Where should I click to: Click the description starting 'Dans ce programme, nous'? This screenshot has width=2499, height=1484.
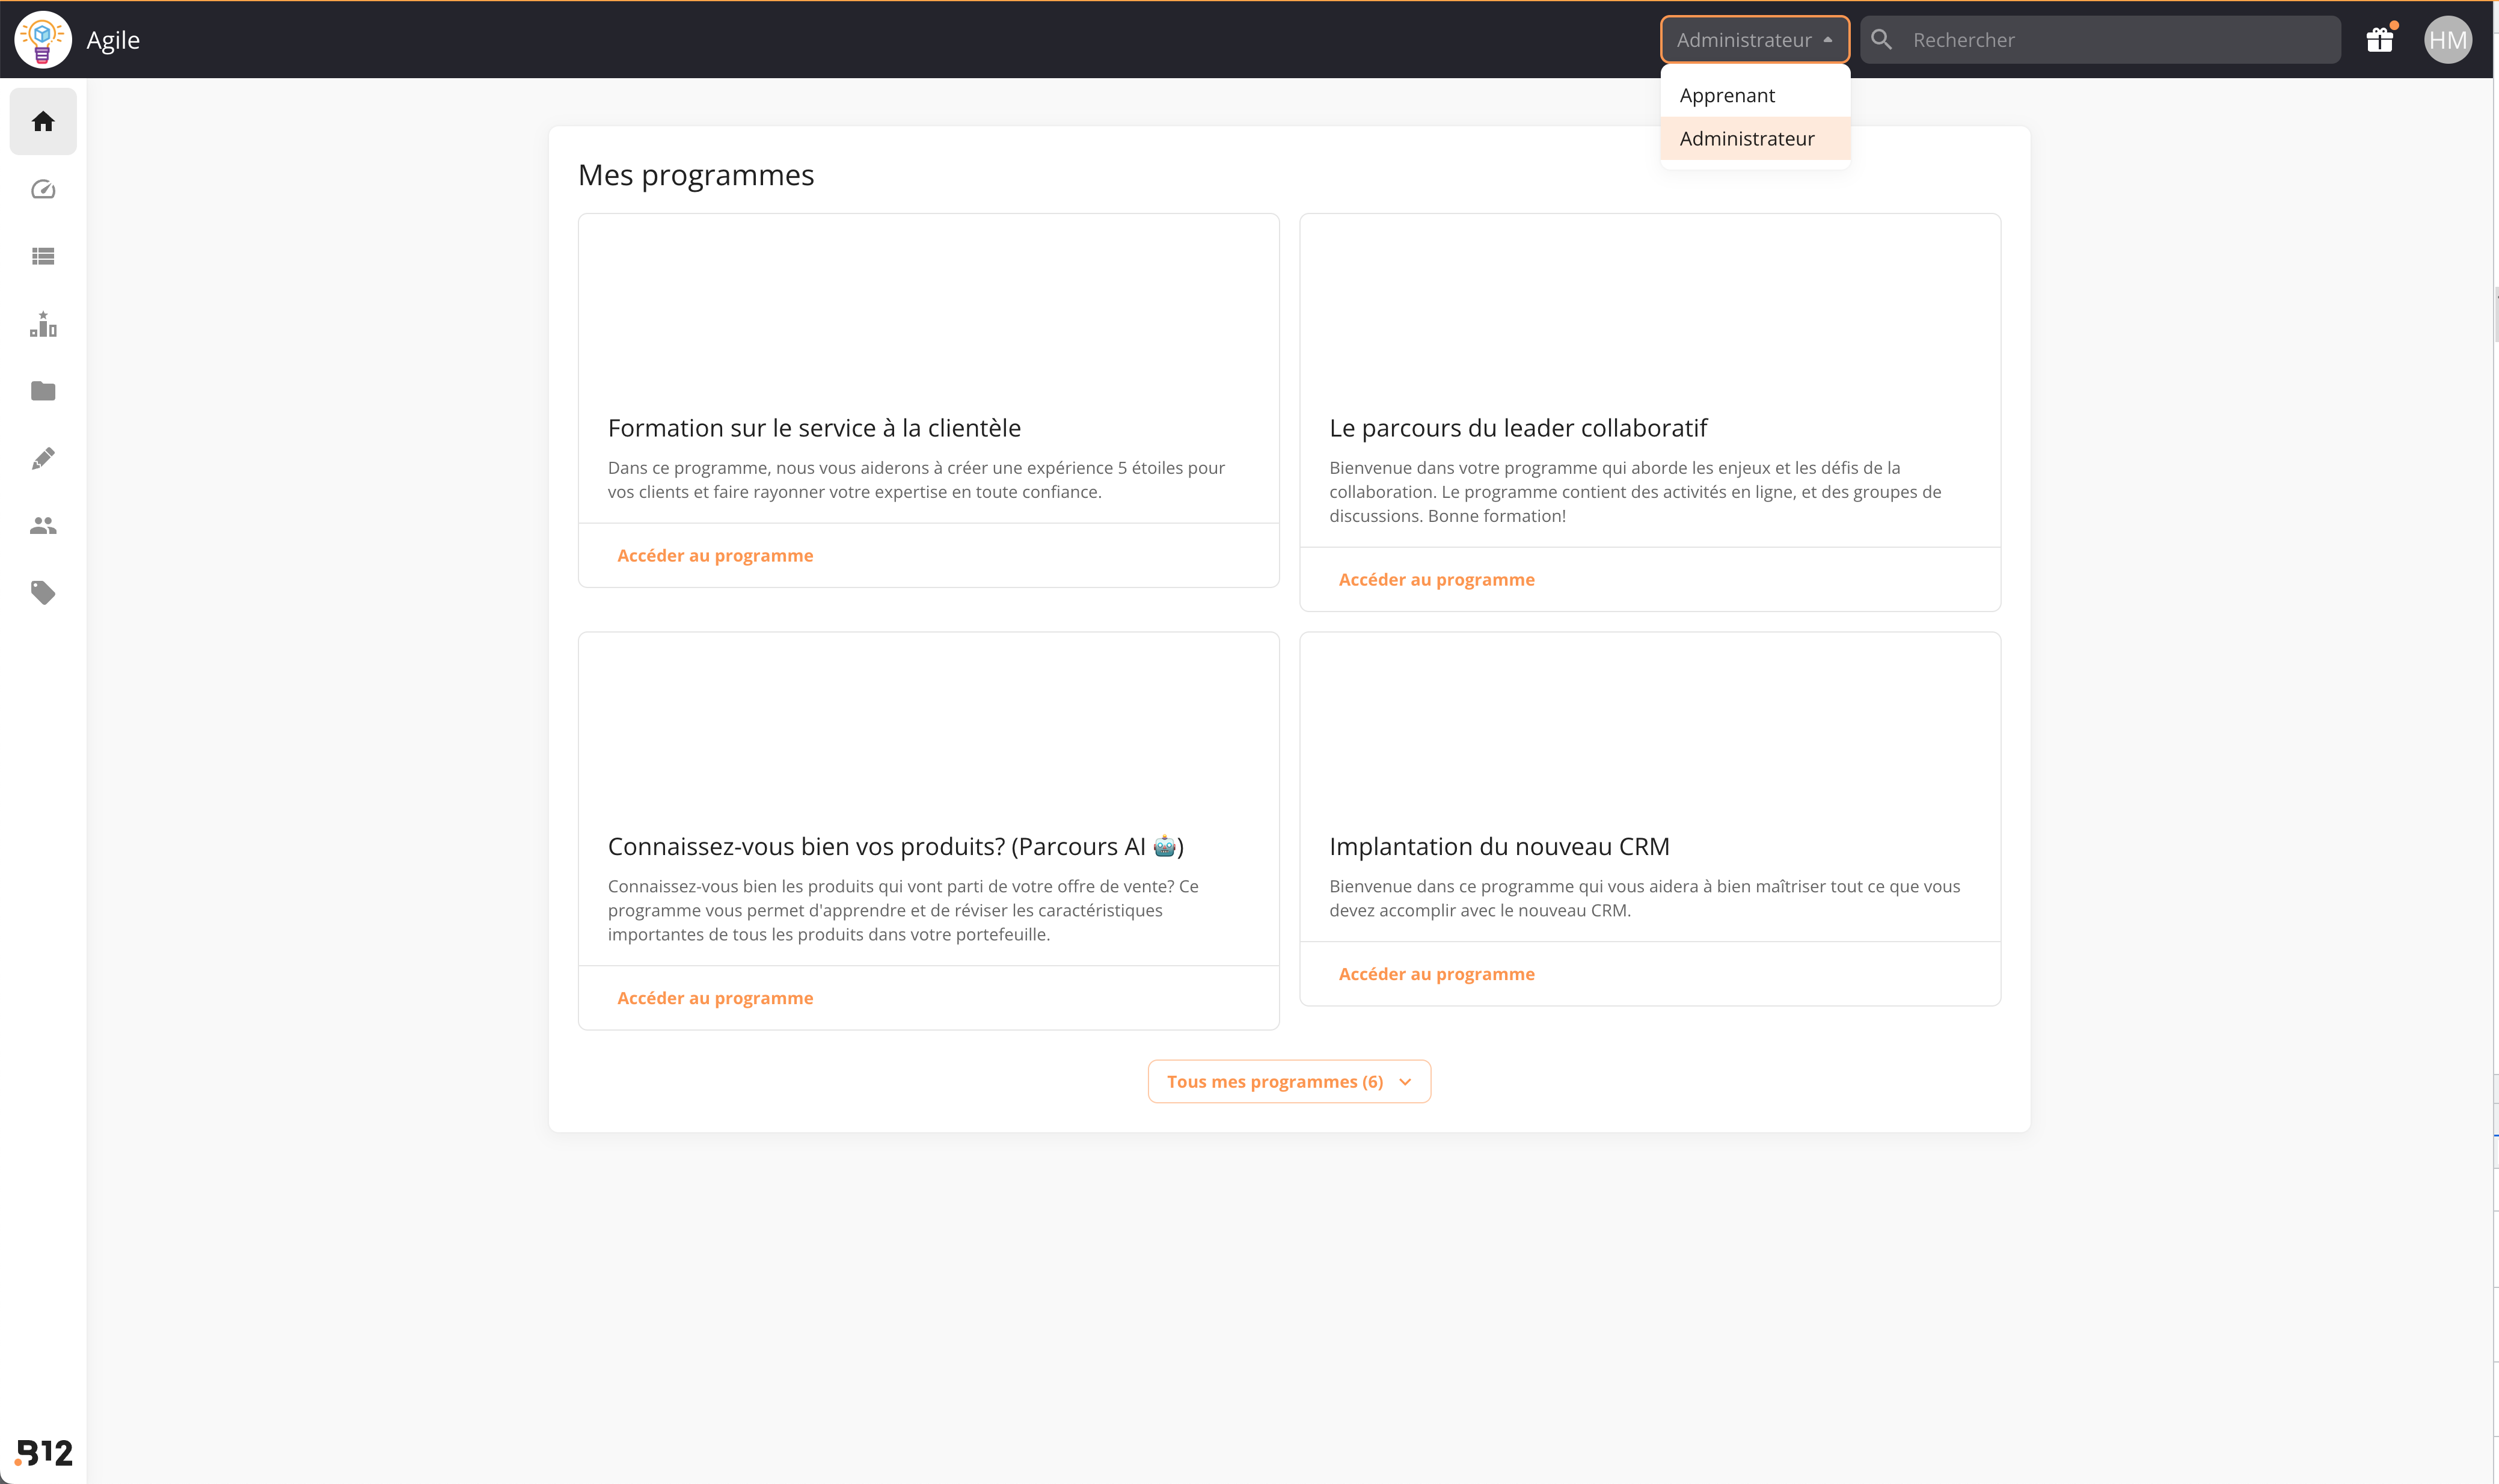916,480
